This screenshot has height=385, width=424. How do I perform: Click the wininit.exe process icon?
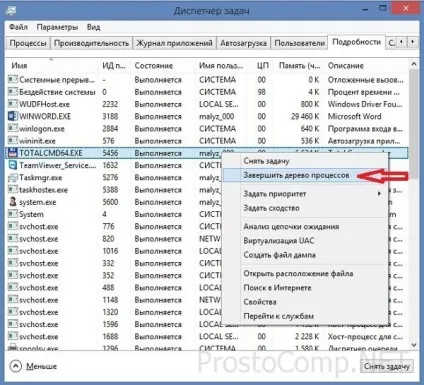(x=13, y=141)
